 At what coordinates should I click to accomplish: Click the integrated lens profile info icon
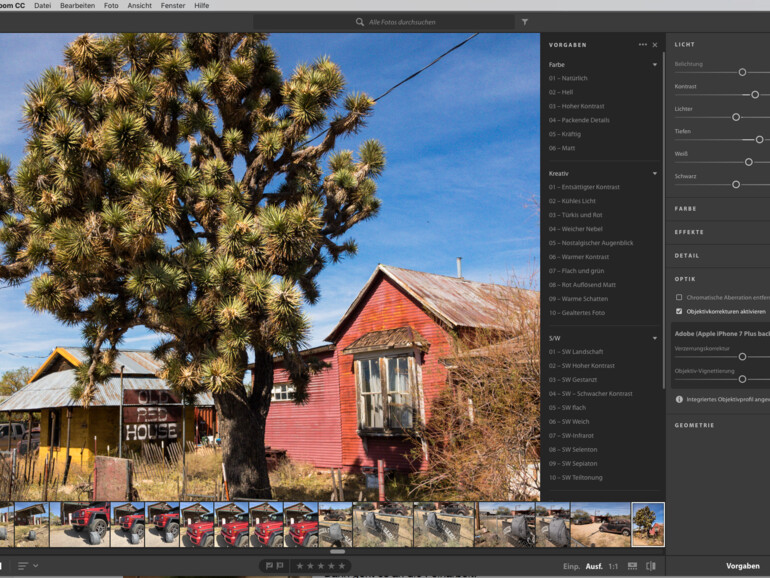click(x=679, y=399)
